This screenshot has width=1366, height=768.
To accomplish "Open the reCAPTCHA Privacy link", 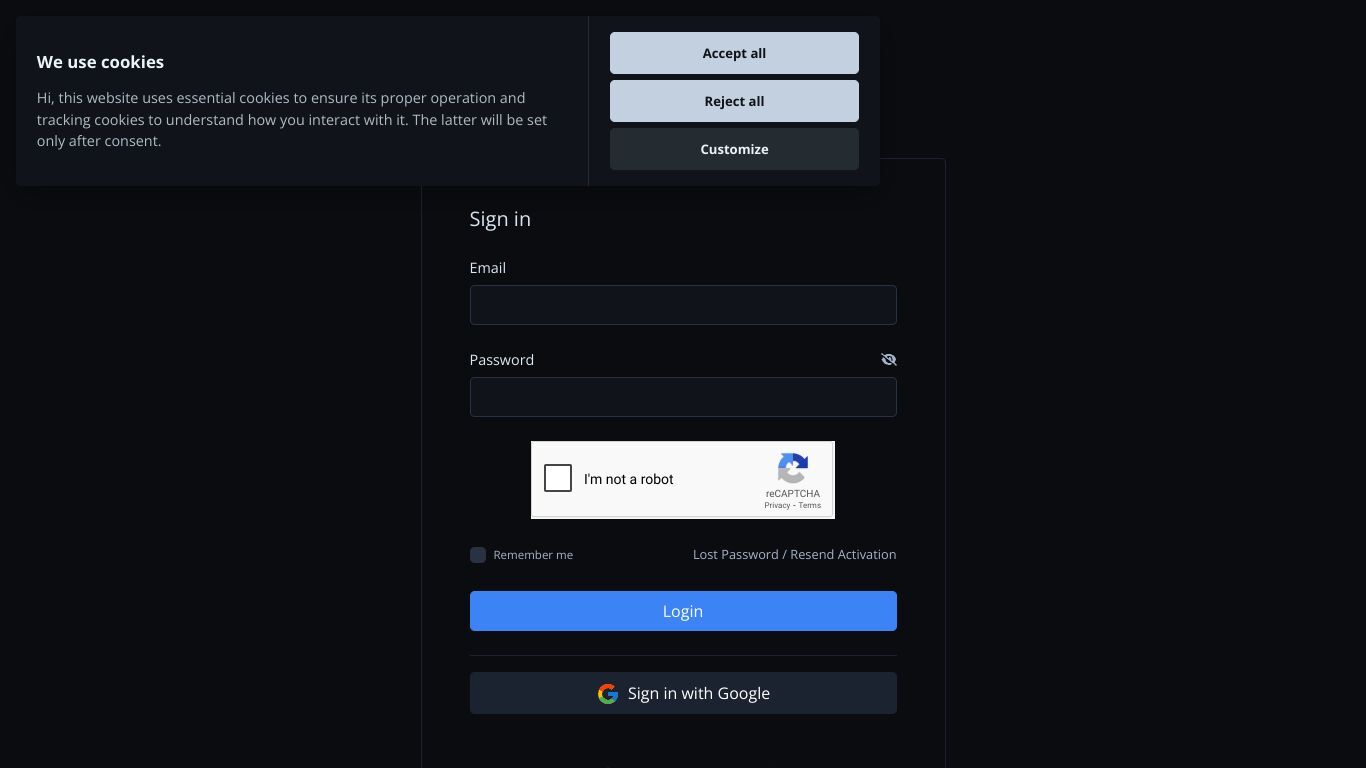I will pos(777,505).
